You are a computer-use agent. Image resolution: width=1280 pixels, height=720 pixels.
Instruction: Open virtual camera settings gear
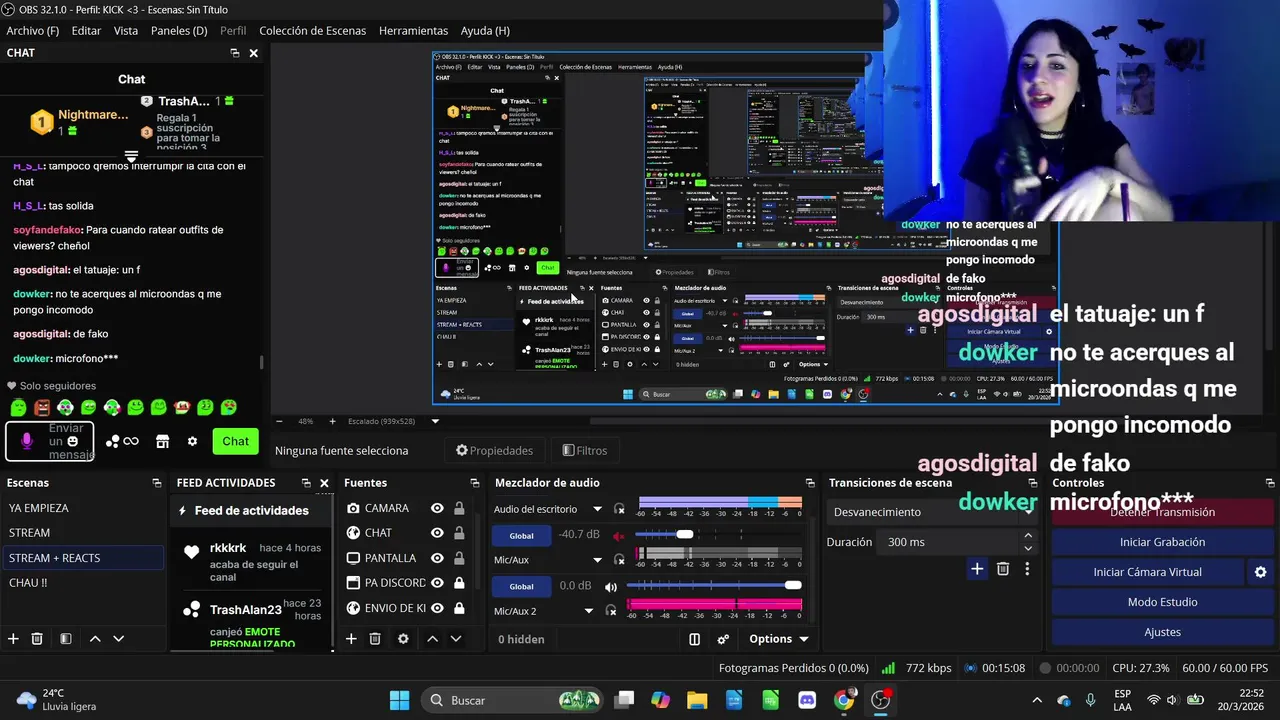click(x=1260, y=572)
